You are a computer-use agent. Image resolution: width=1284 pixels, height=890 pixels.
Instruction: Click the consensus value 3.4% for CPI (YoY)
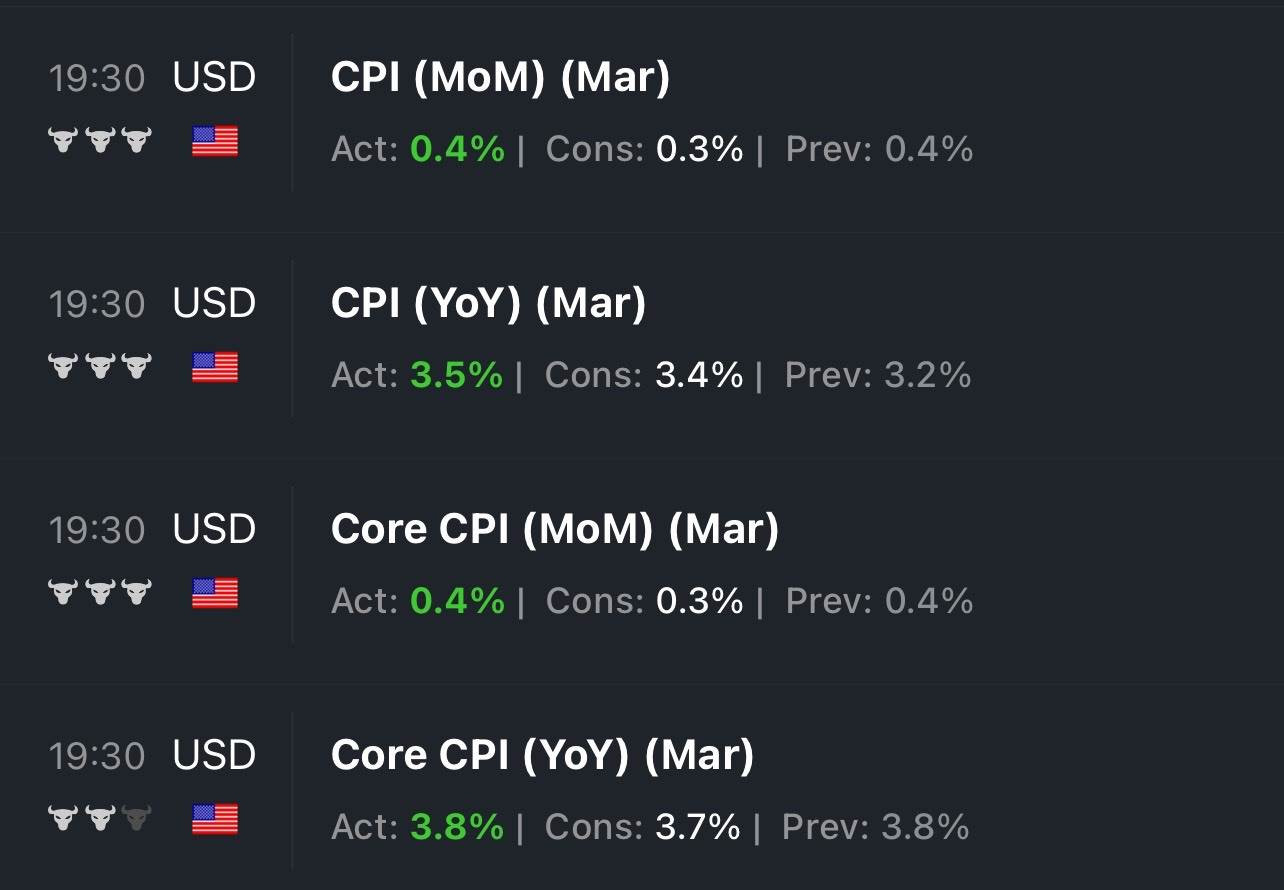click(699, 375)
